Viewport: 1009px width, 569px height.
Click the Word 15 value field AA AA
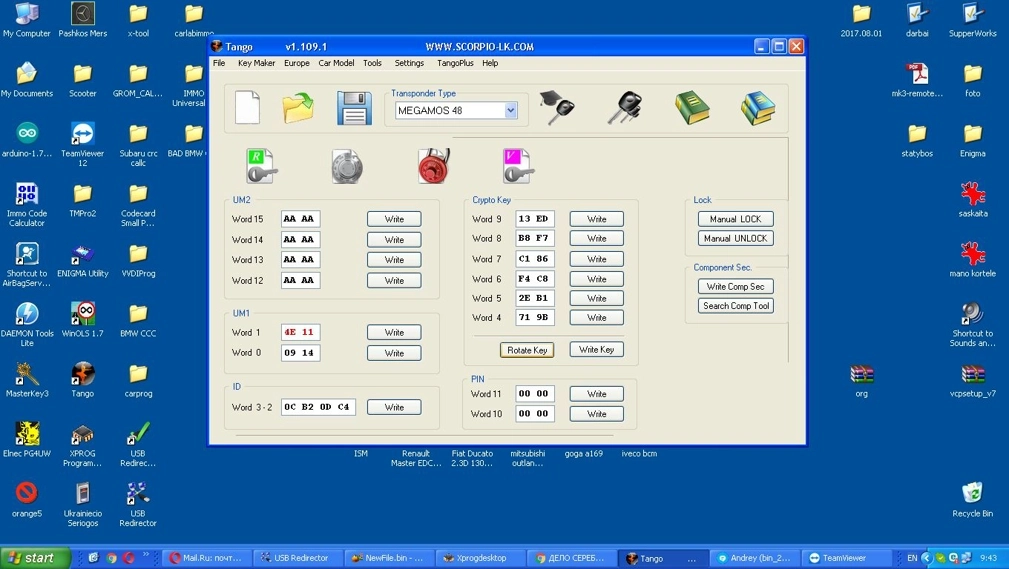(x=301, y=219)
